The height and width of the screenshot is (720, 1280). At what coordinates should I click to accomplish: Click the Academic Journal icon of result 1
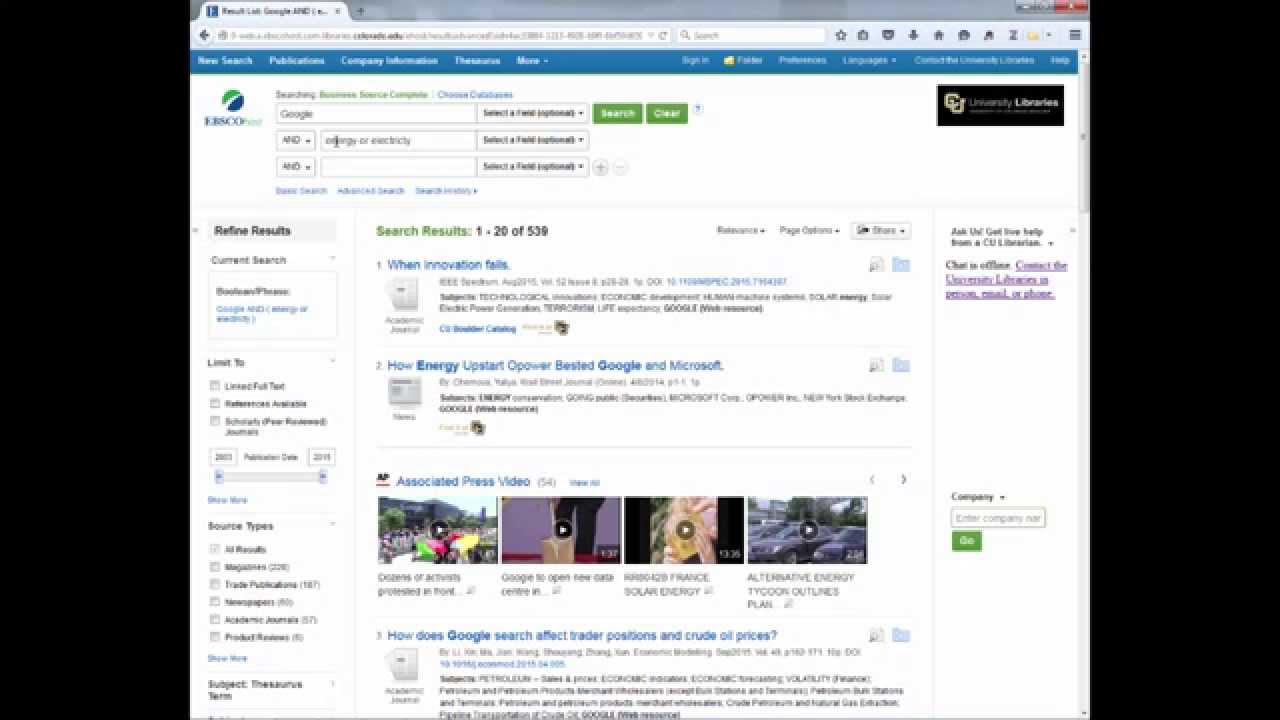click(x=404, y=296)
